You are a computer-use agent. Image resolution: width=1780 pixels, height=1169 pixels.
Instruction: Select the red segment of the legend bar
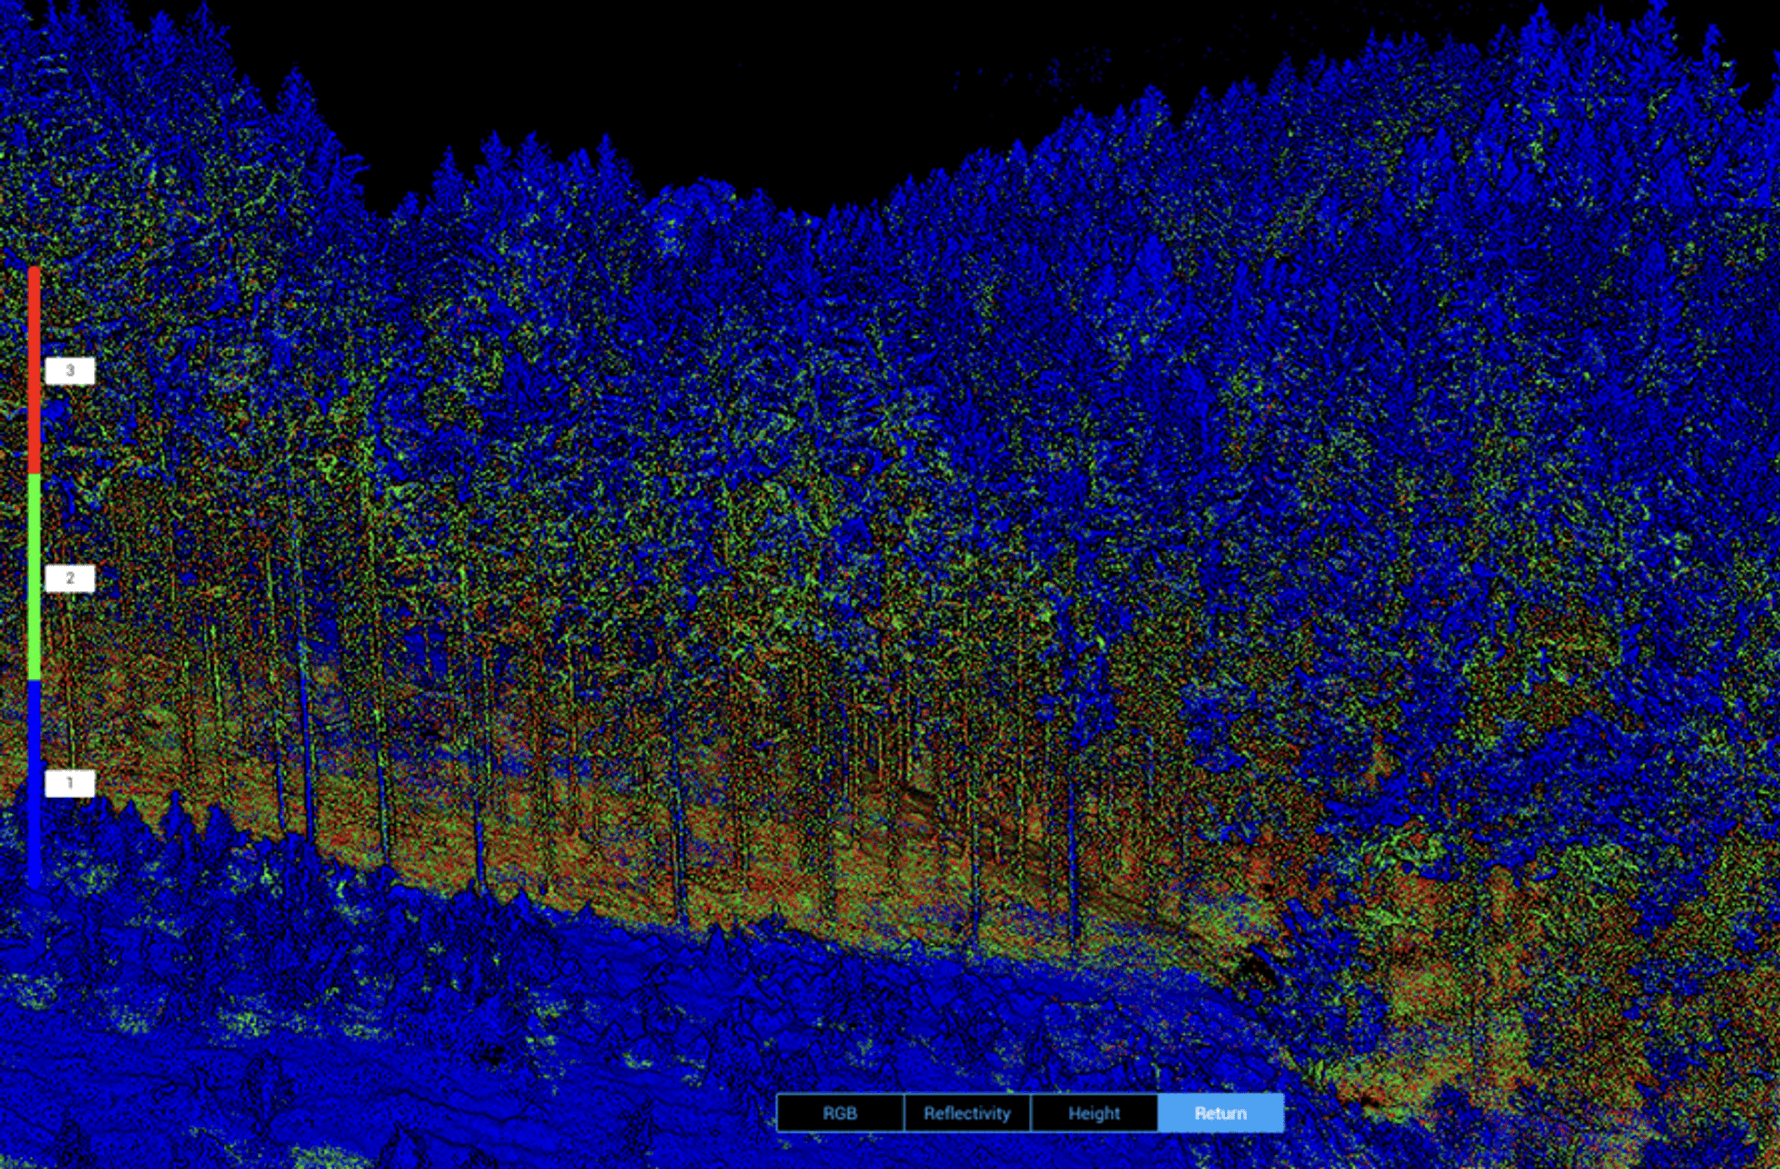point(36,370)
